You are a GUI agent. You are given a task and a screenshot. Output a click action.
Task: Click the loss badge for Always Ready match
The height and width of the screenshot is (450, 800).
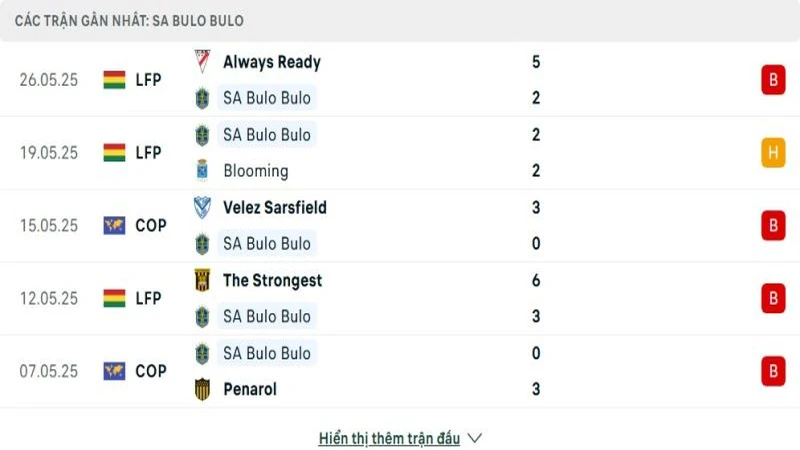click(x=772, y=80)
